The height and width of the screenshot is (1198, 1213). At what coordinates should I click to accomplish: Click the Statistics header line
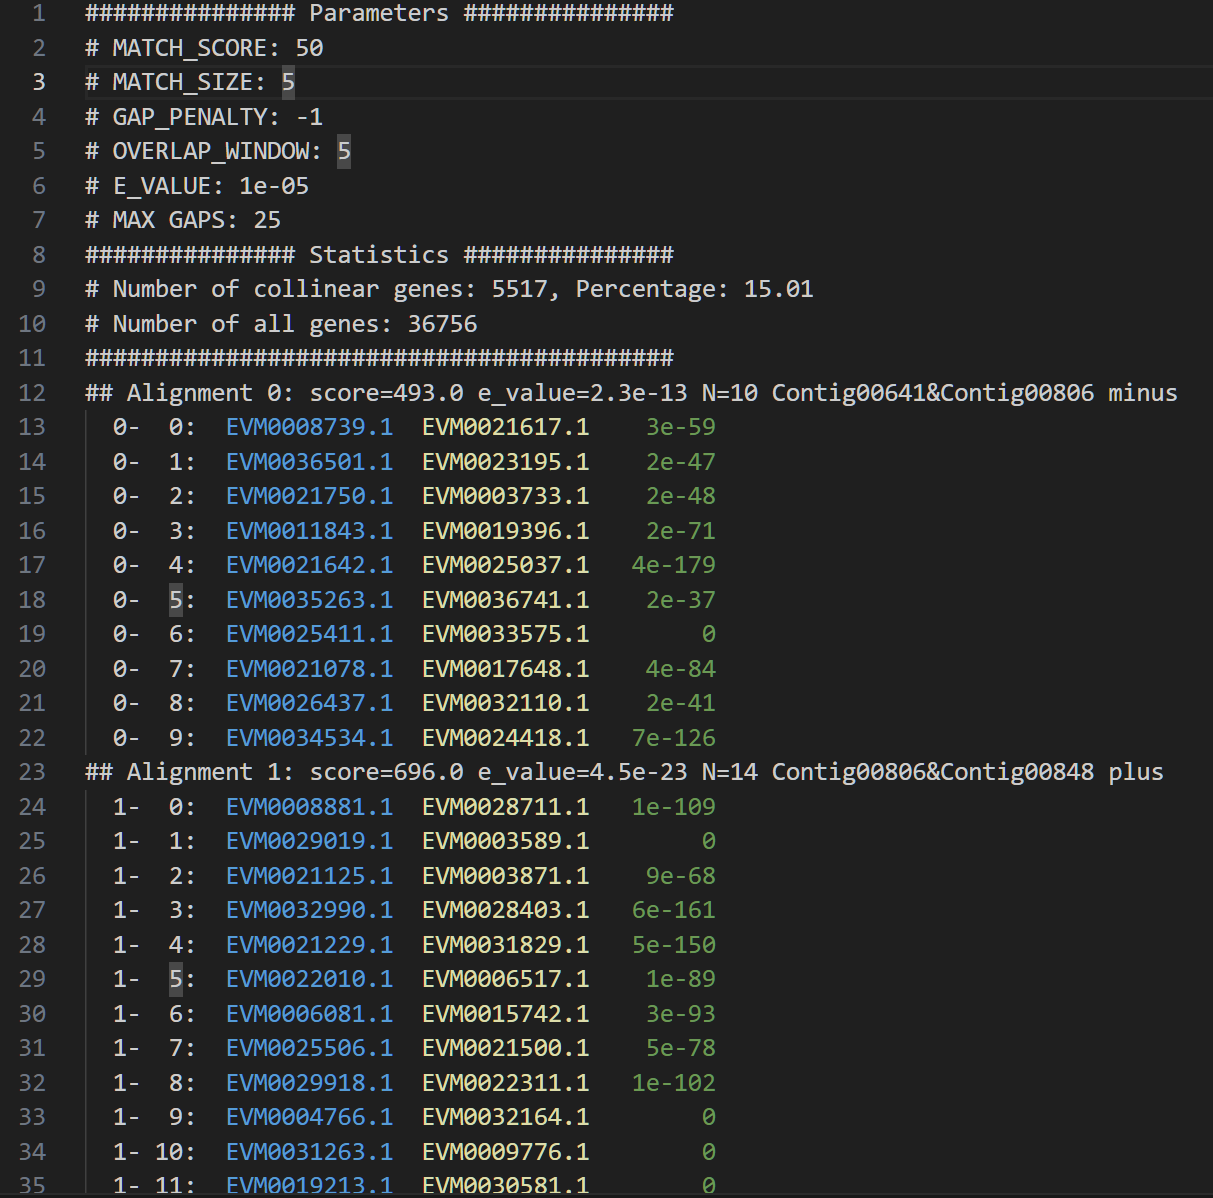coord(379,255)
